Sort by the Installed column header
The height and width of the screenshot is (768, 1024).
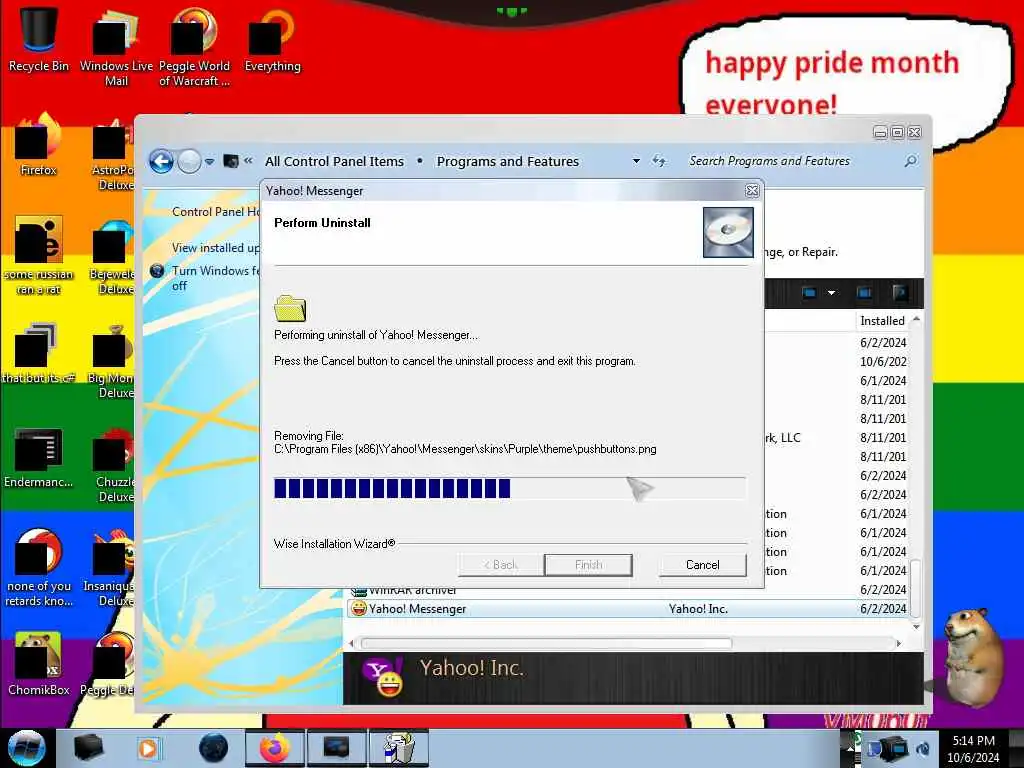(882, 321)
